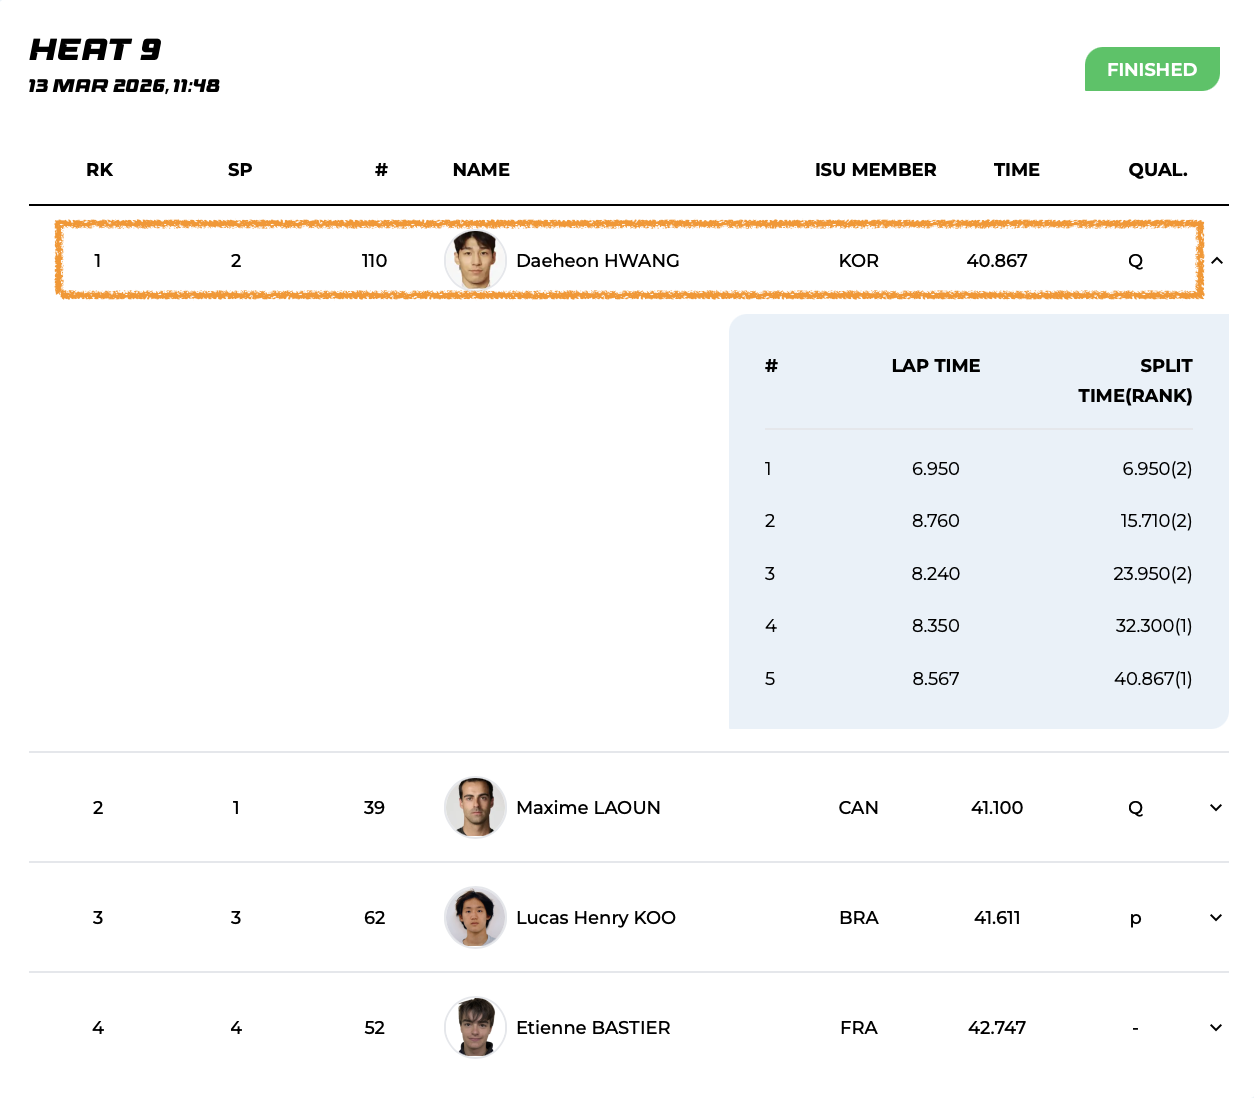
Task: Click the HEAT 9 title
Action: [x=95, y=49]
